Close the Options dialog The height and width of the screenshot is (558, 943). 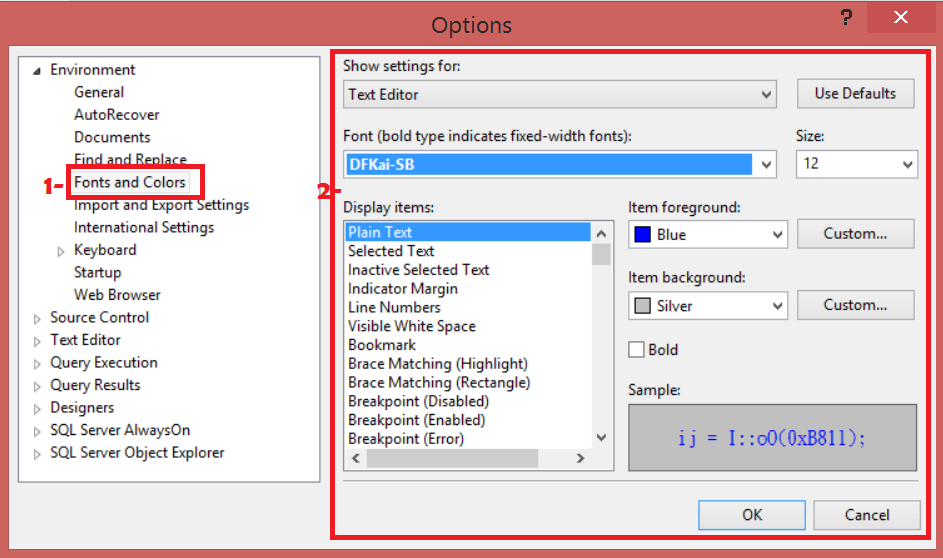[x=900, y=17]
